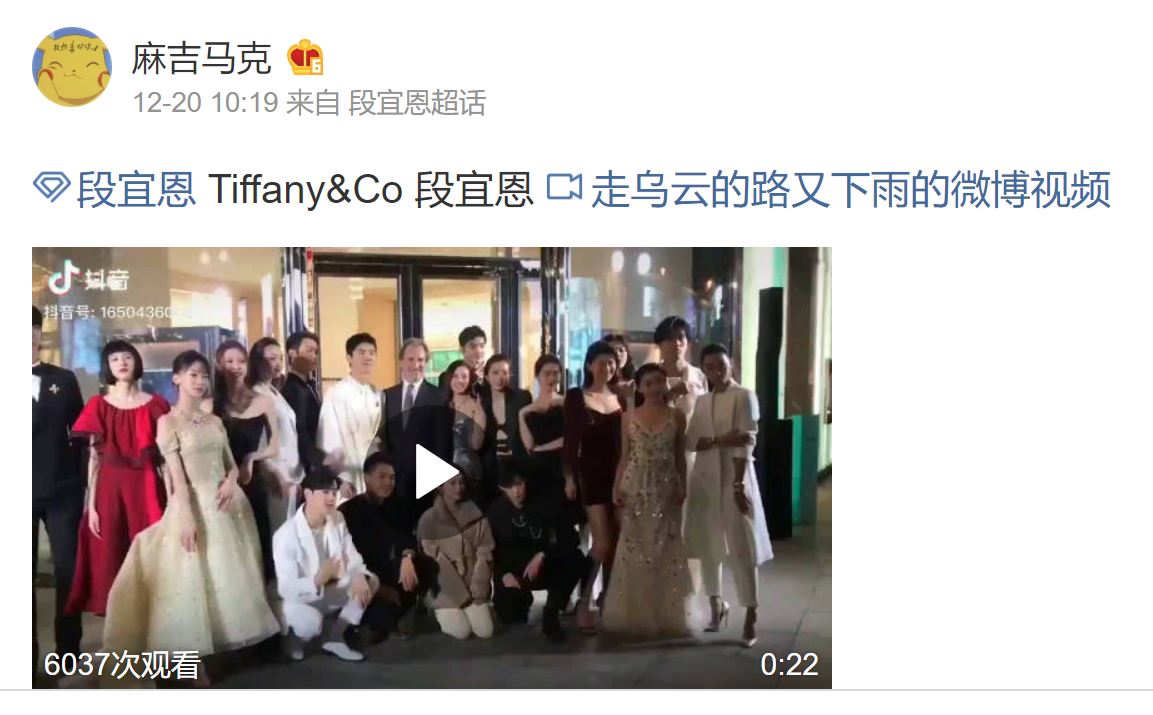Open the 麻吉马克 cat avatar
This screenshot has width=1153, height=715.
click(x=71, y=67)
